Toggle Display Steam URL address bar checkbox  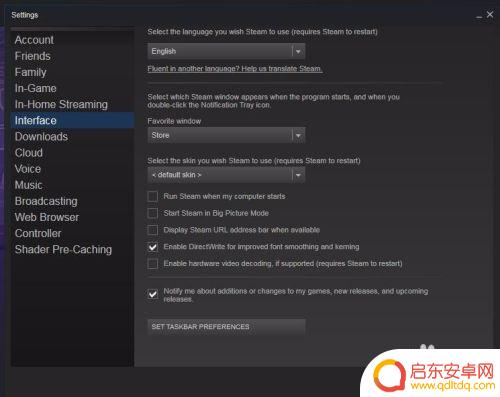click(x=153, y=230)
